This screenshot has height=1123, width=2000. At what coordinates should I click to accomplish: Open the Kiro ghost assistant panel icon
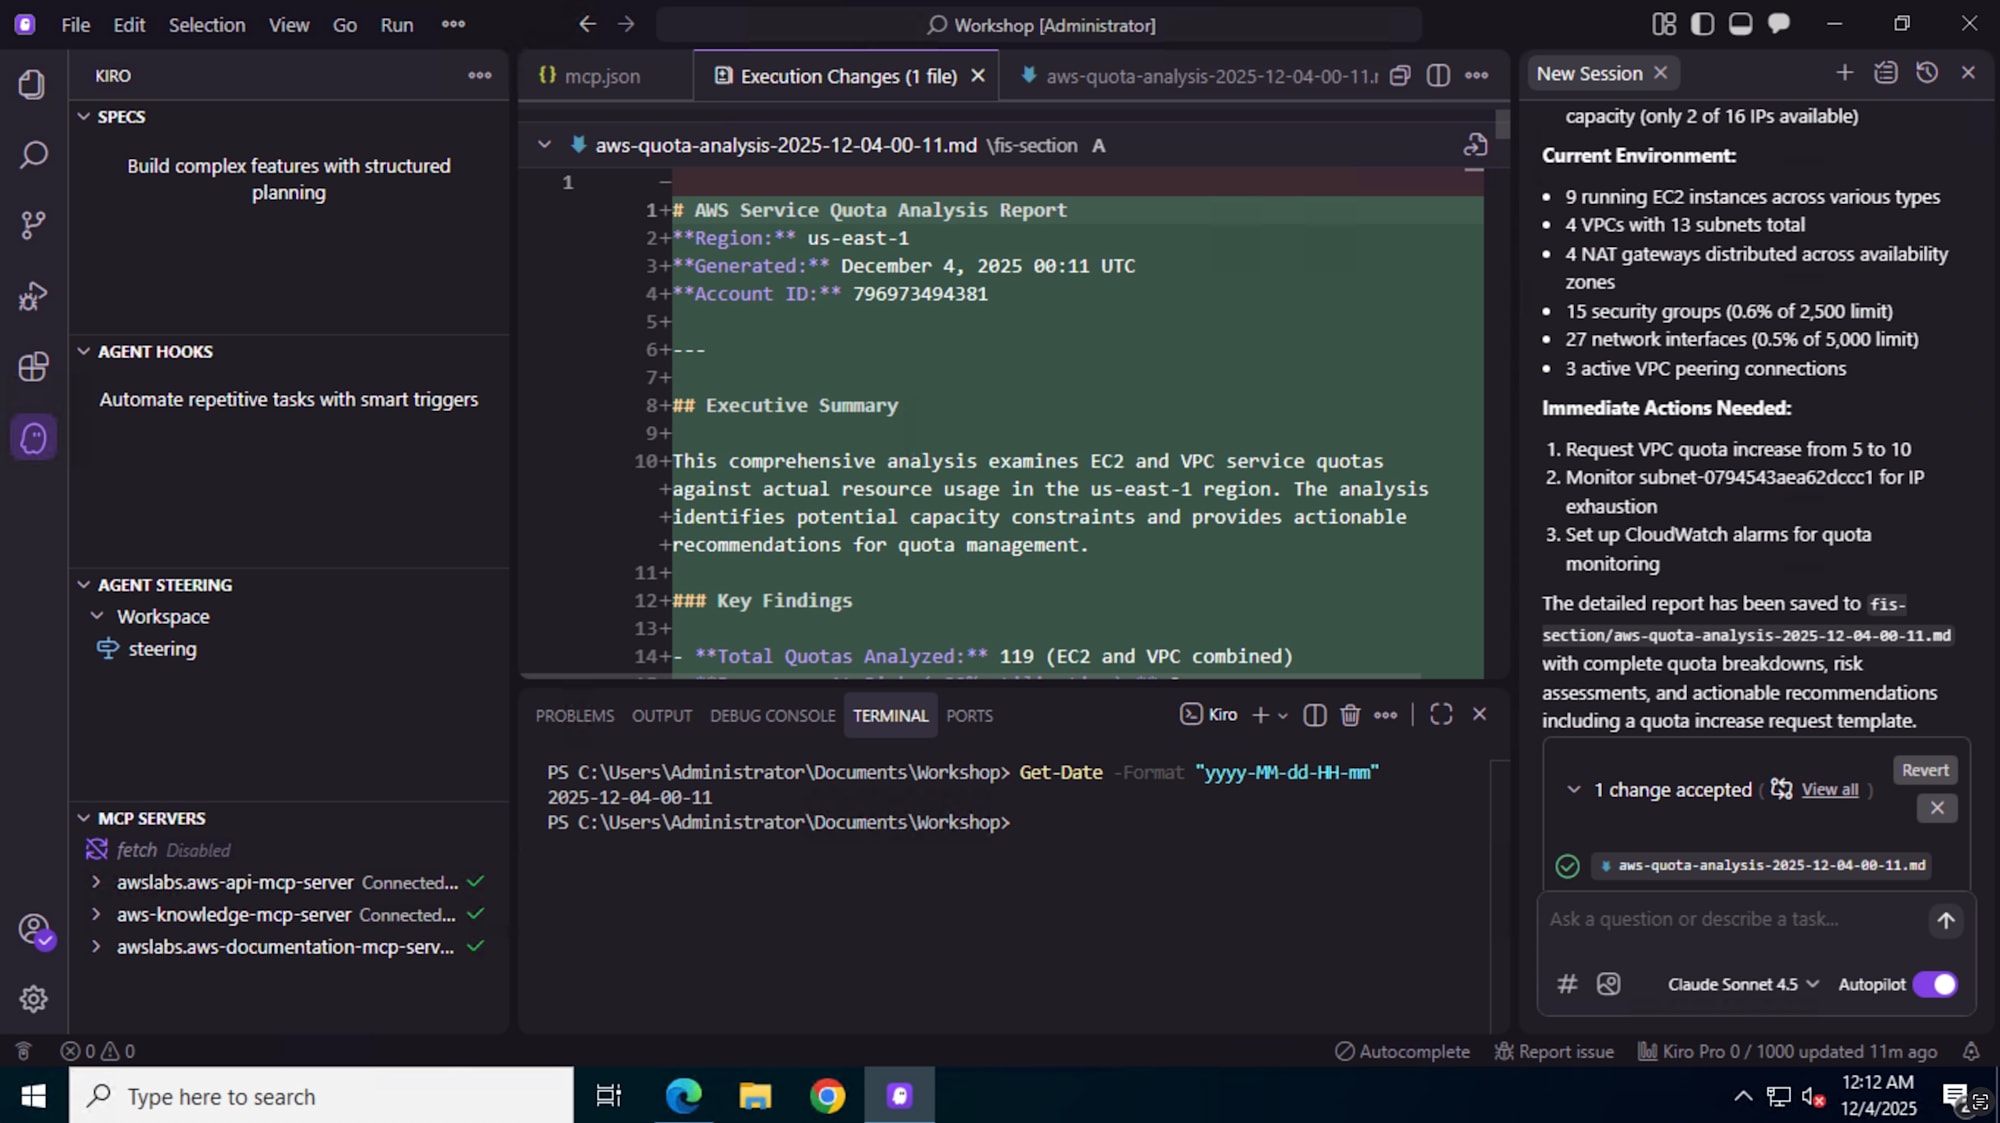(x=33, y=437)
